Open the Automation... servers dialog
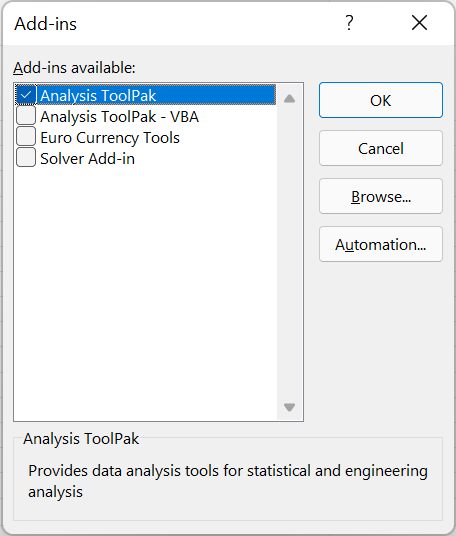The width and height of the screenshot is (456, 536). (381, 244)
